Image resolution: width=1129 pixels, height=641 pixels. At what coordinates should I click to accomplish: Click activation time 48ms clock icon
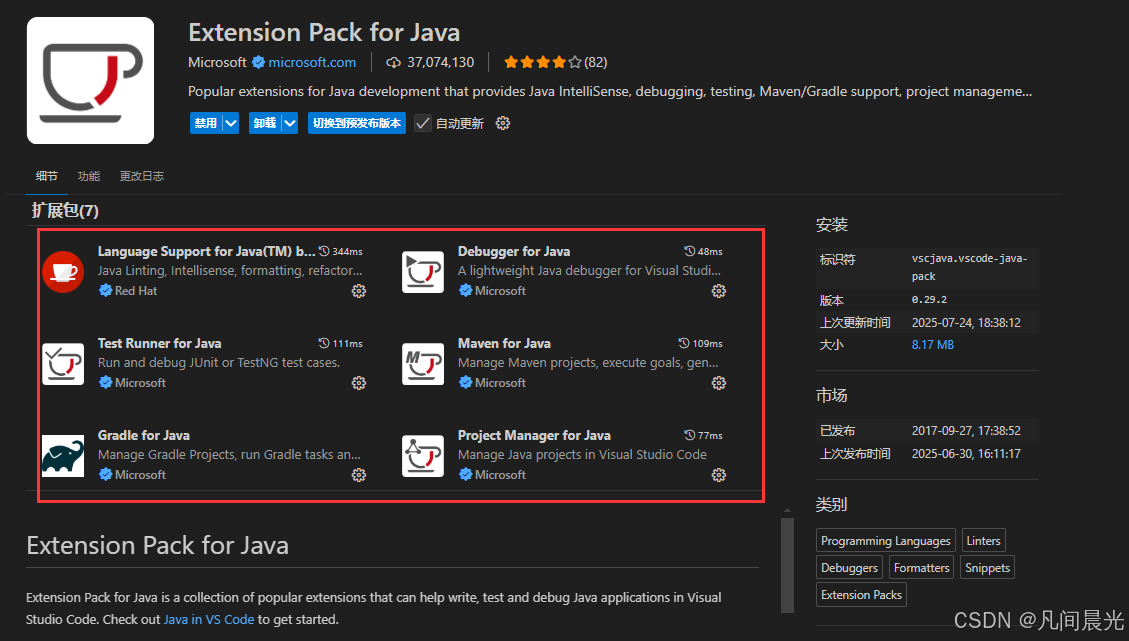[689, 251]
